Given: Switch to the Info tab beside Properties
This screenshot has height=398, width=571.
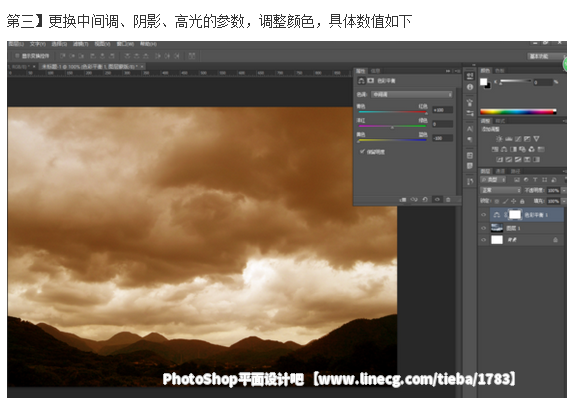Looking at the screenshot, I should [x=375, y=71].
